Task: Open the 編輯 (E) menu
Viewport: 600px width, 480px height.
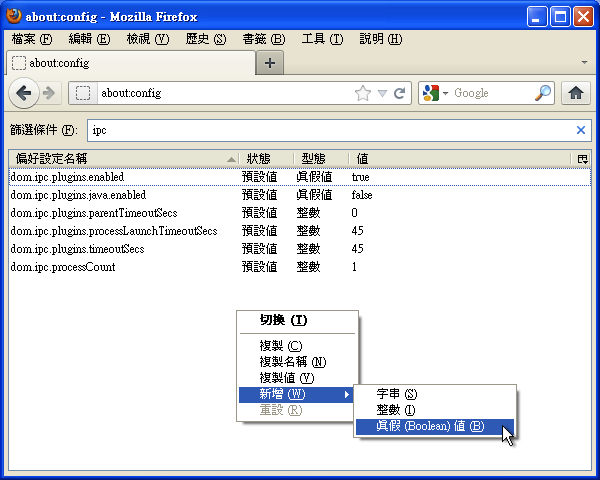Action: (89, 39)
